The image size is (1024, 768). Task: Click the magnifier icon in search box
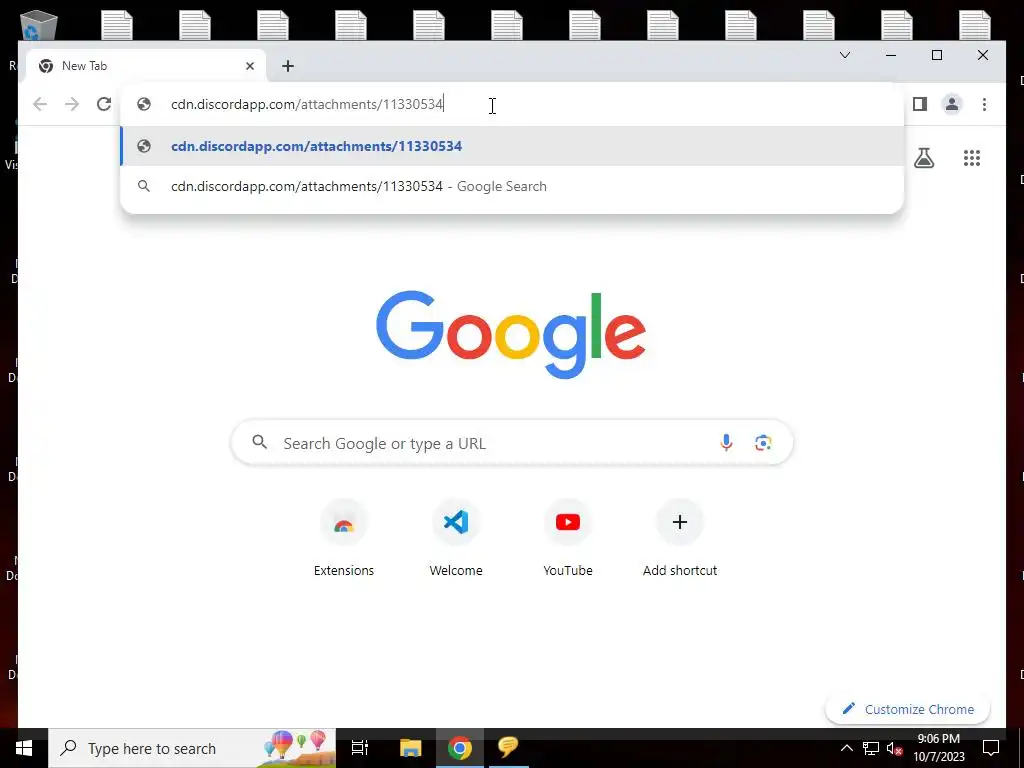[x=259, y=442]
